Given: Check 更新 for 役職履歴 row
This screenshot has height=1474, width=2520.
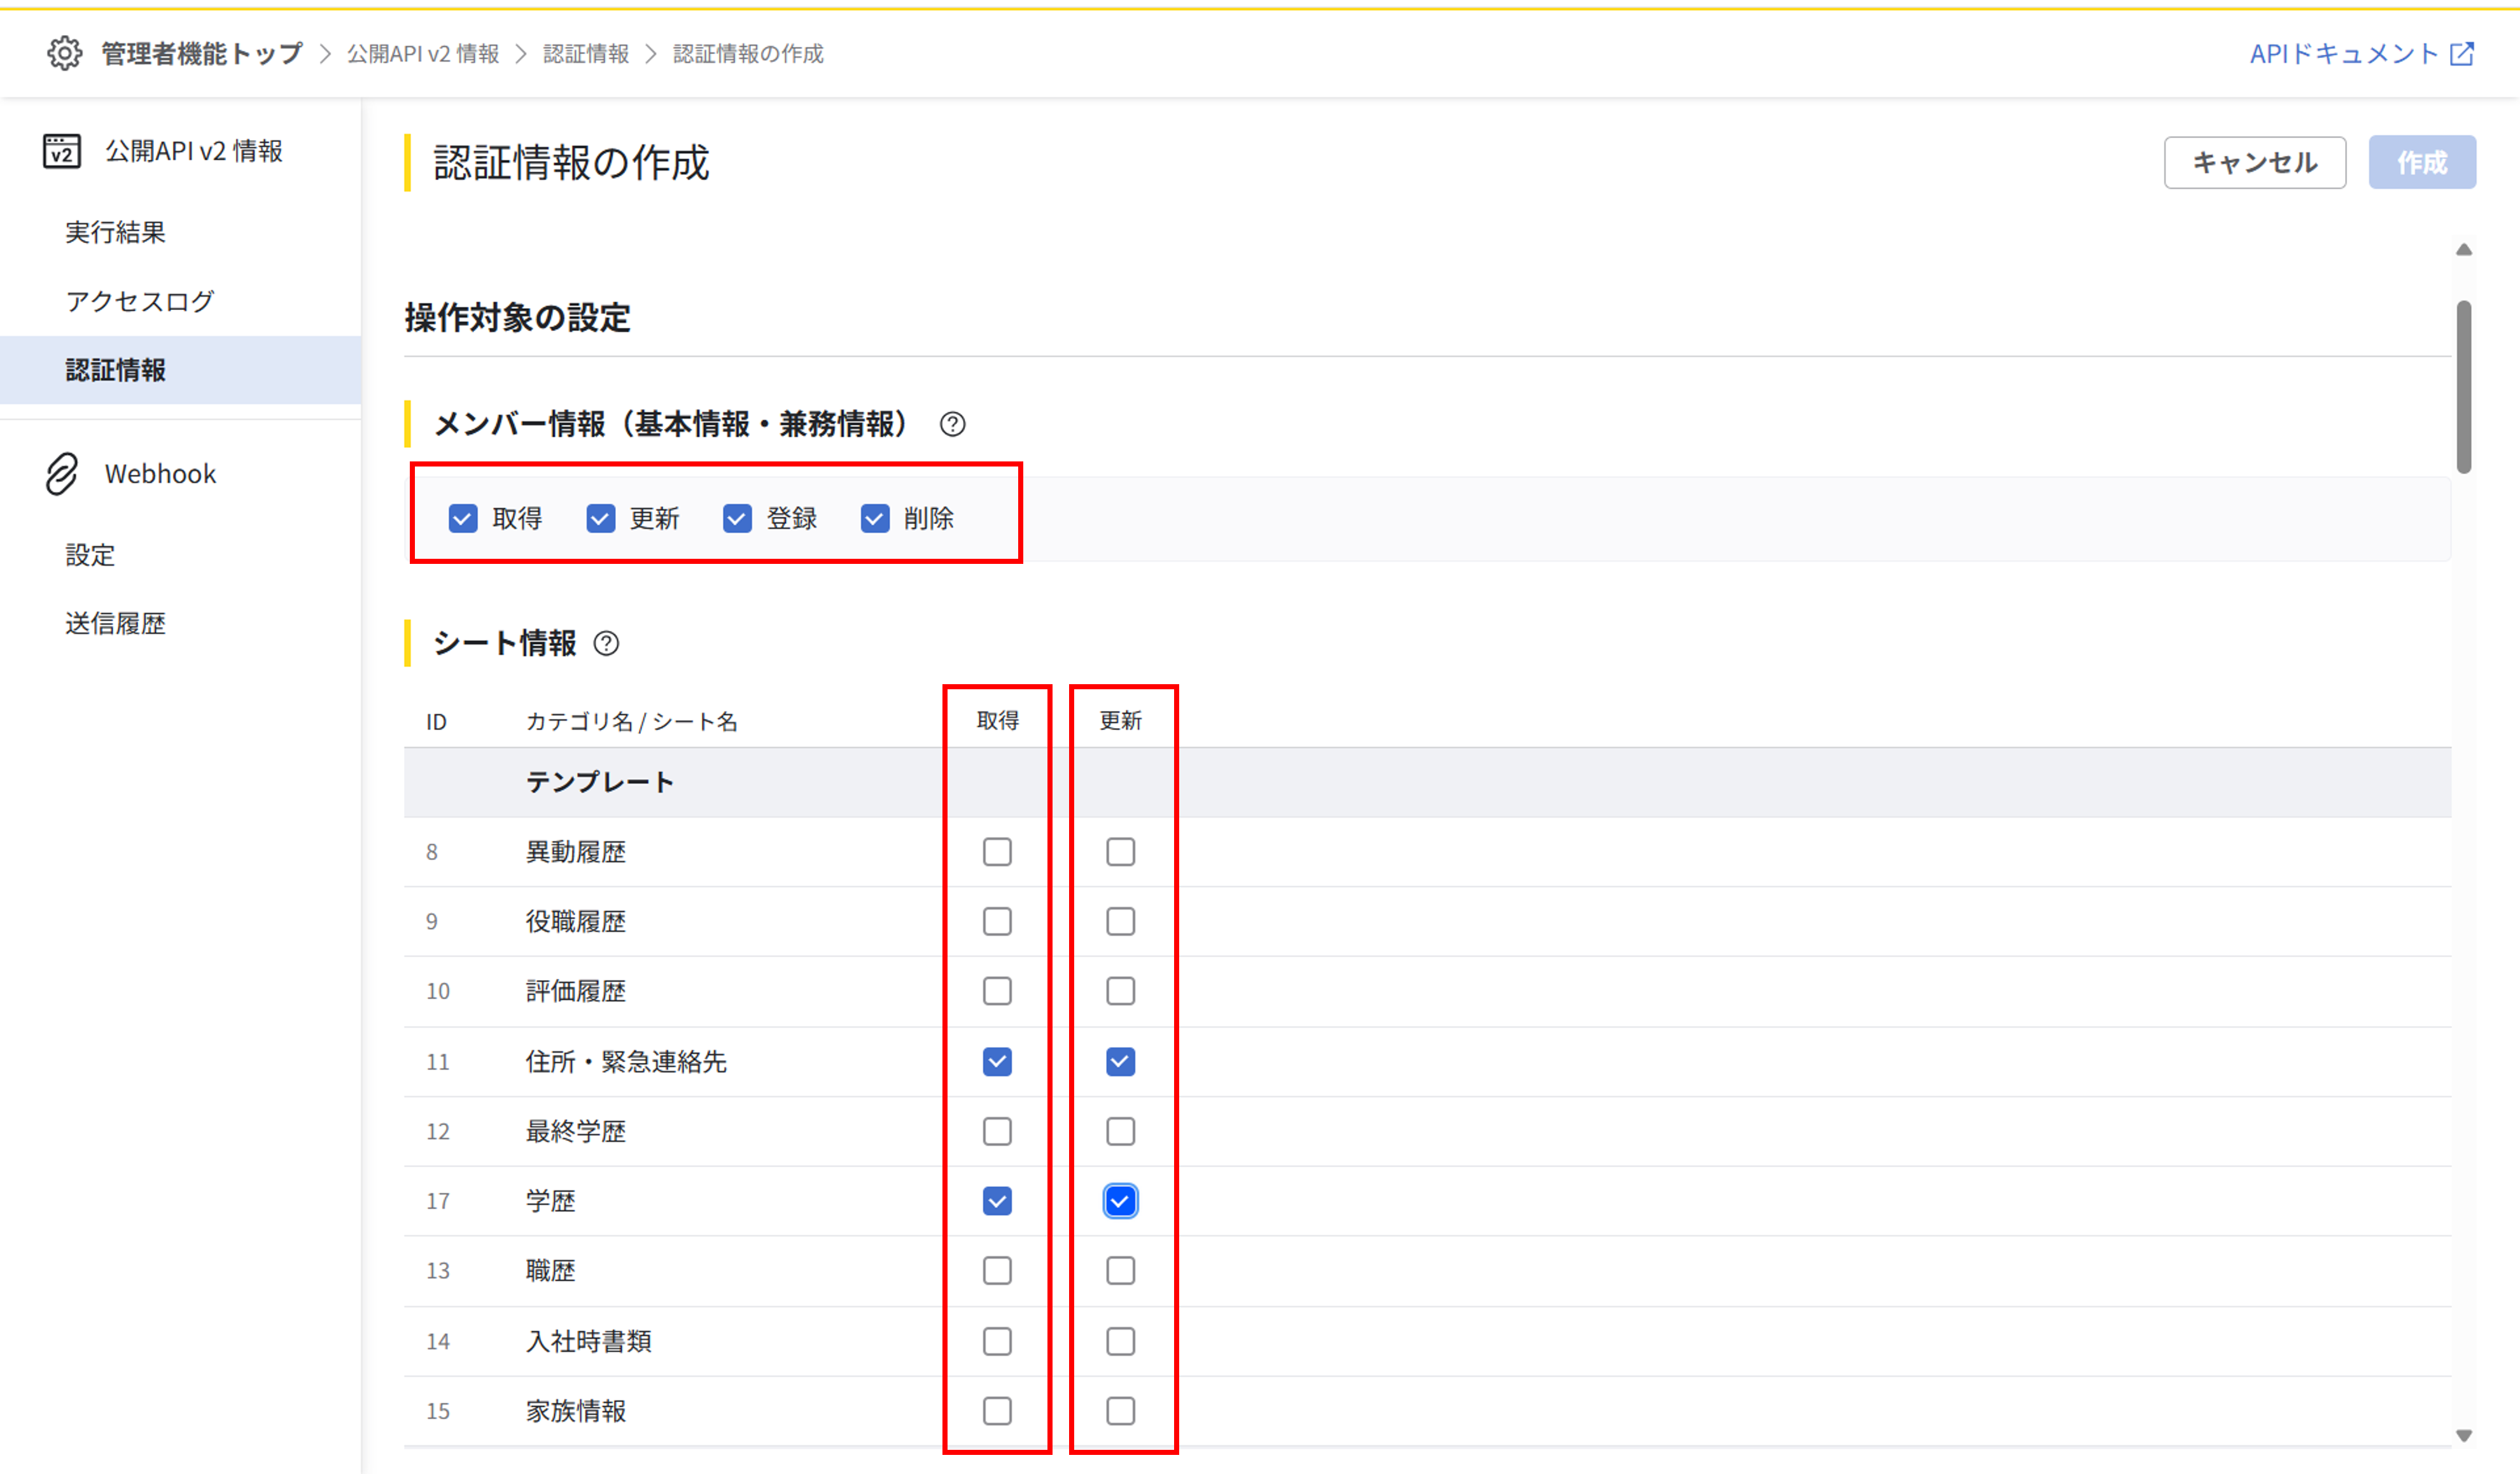Looking at the screenshot, I should pos(1120,921).
